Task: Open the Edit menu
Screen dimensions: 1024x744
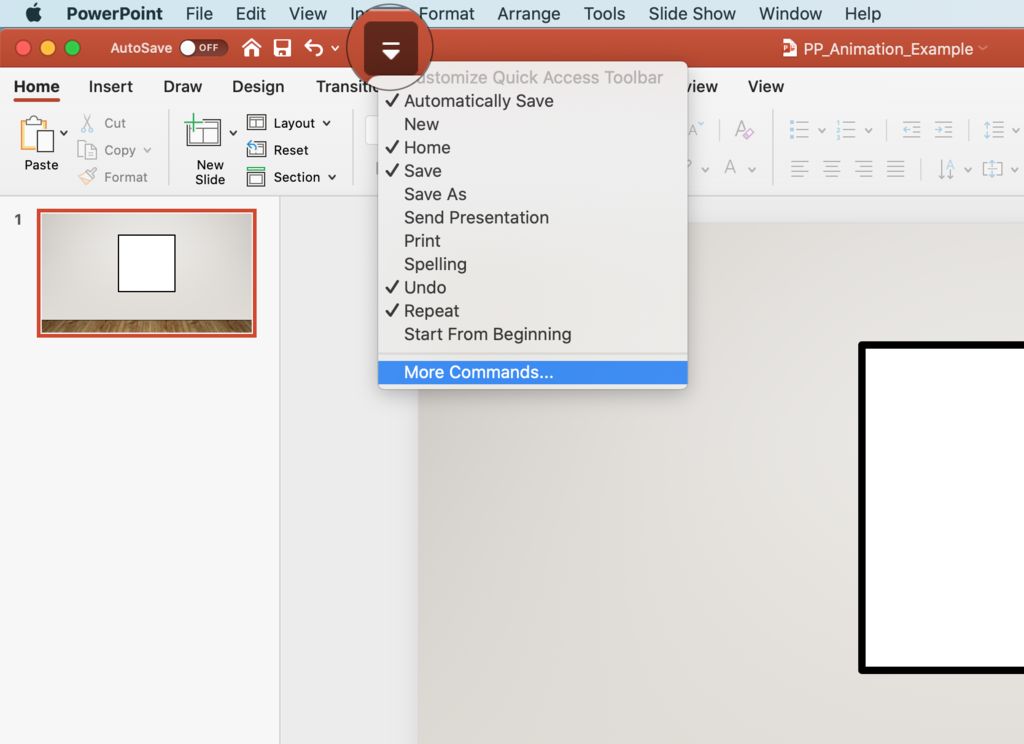Action: point(251,14)
